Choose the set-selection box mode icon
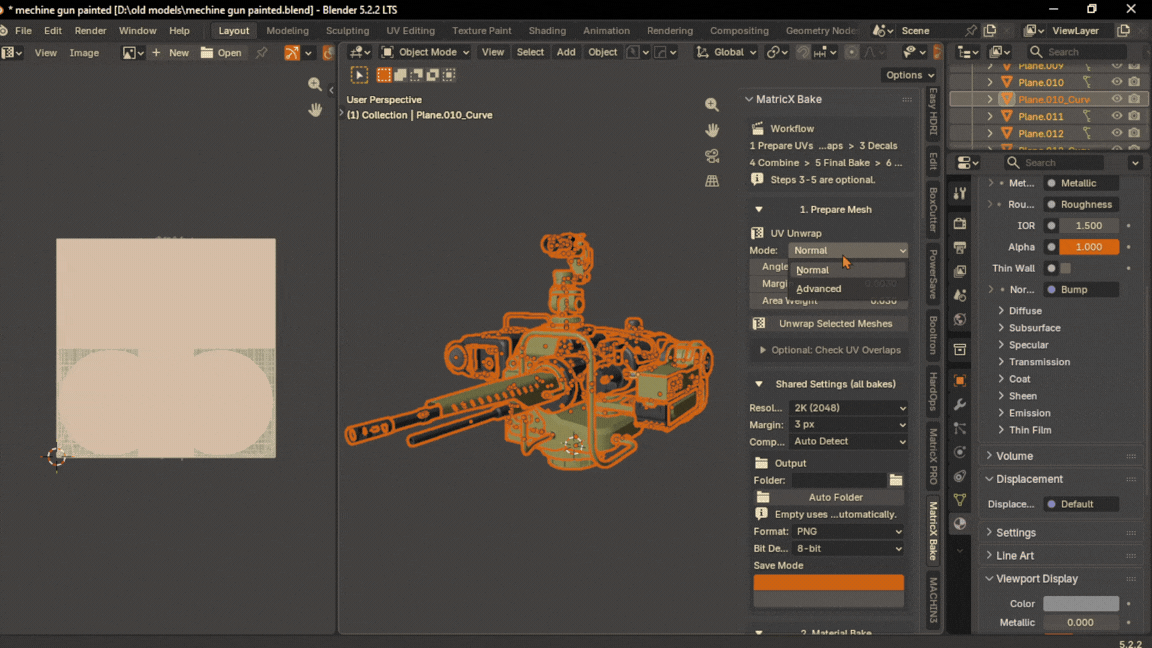Viewport: 1152px width, 648px height. coord(384,75)
